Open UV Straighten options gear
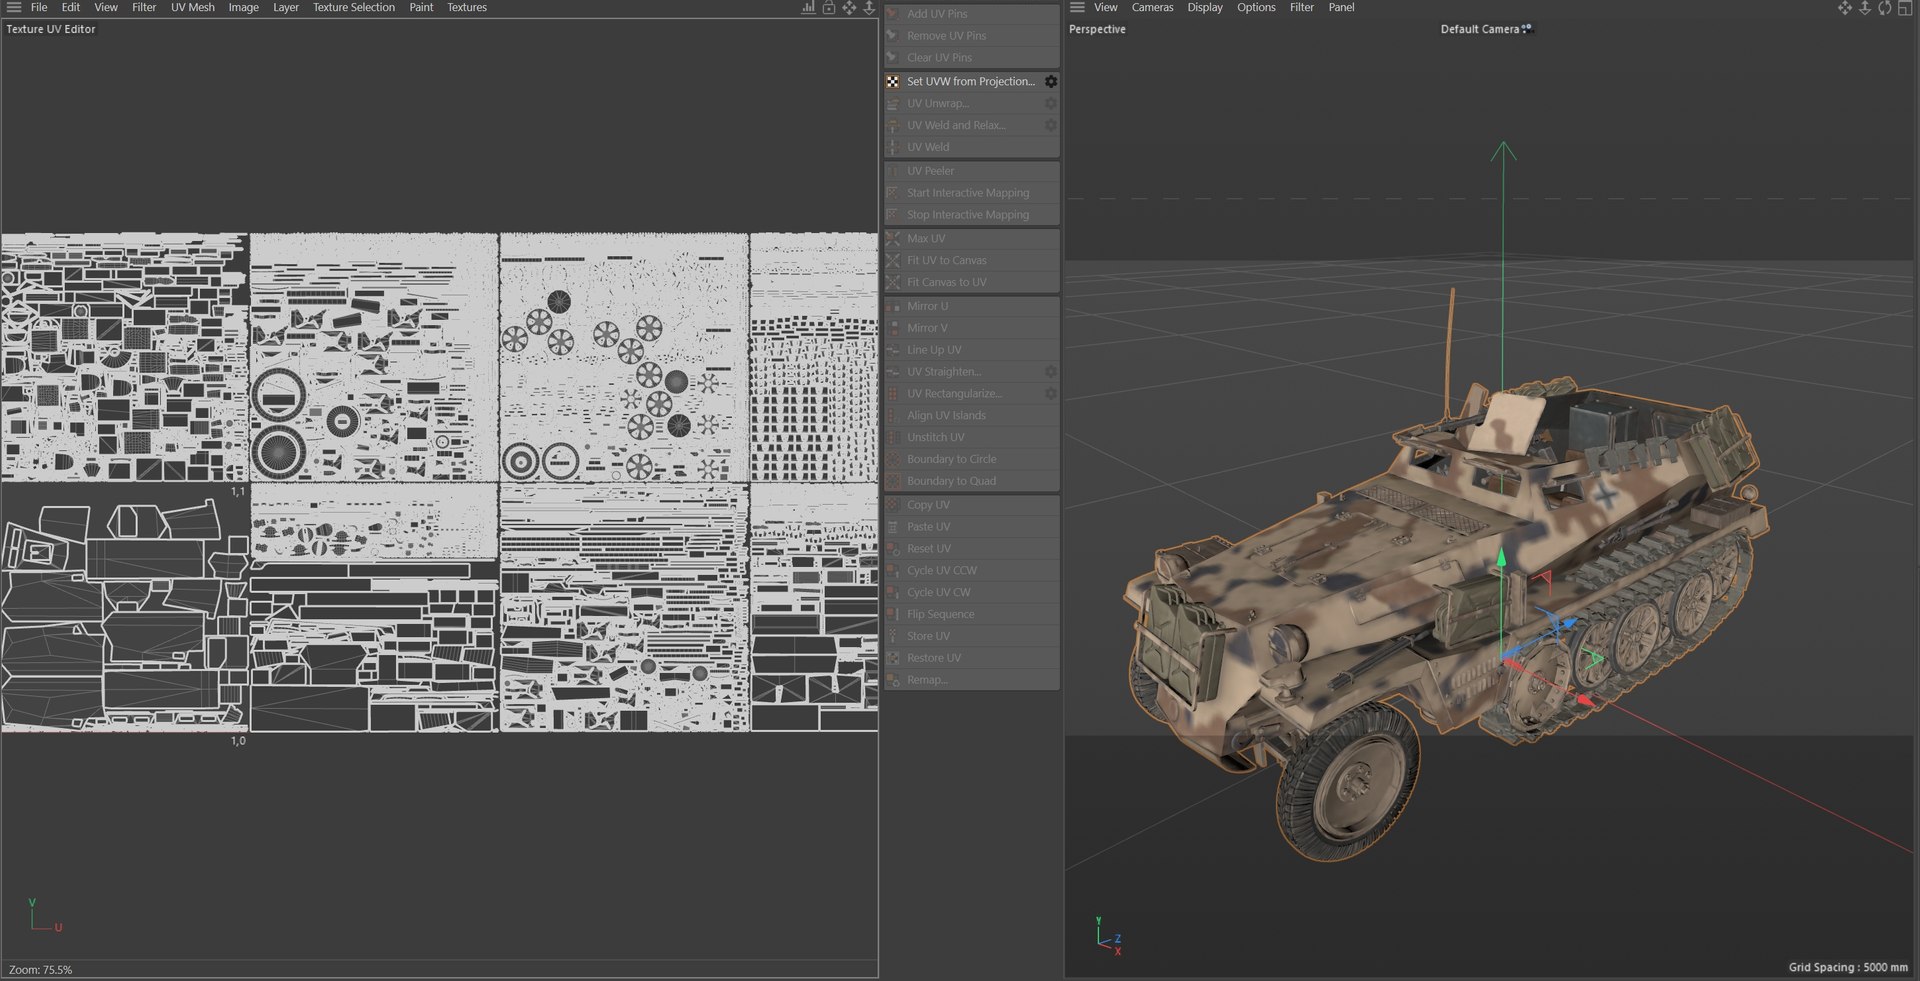Image resolution: width=1920 pixels, height=981 pixels. point(1051,371)
